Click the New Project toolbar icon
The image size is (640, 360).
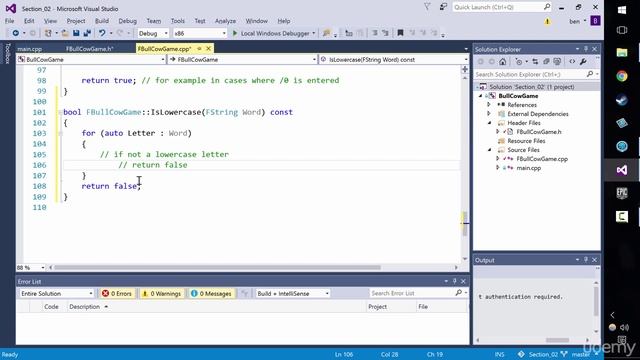(48, 33)
